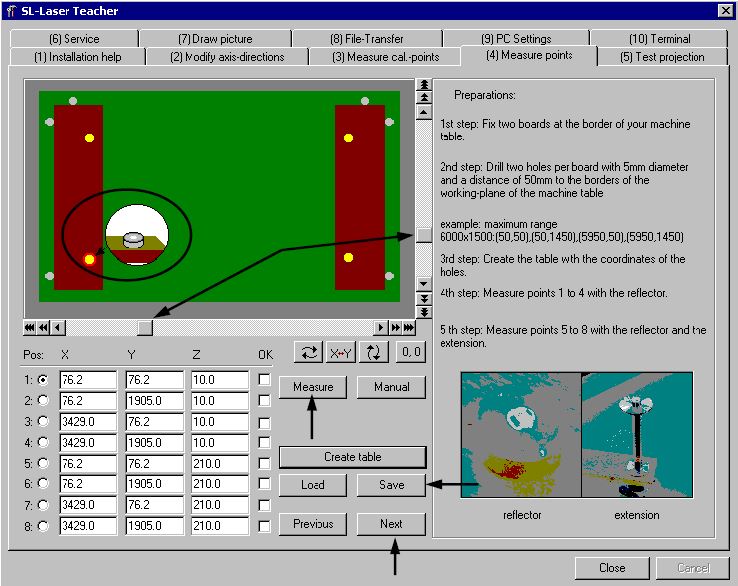Check the OK box for position 8
The image size is (738, 586).
pos(264,526)
